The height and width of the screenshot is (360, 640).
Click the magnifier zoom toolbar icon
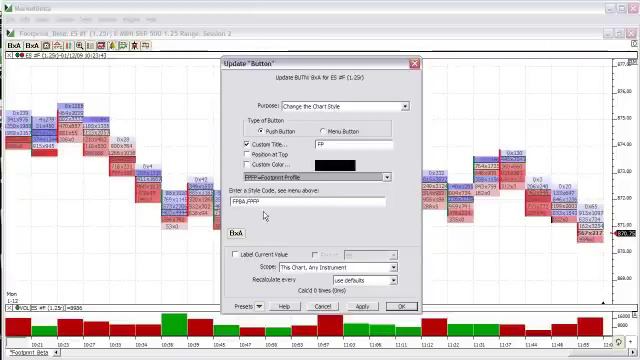coord(80,45)
